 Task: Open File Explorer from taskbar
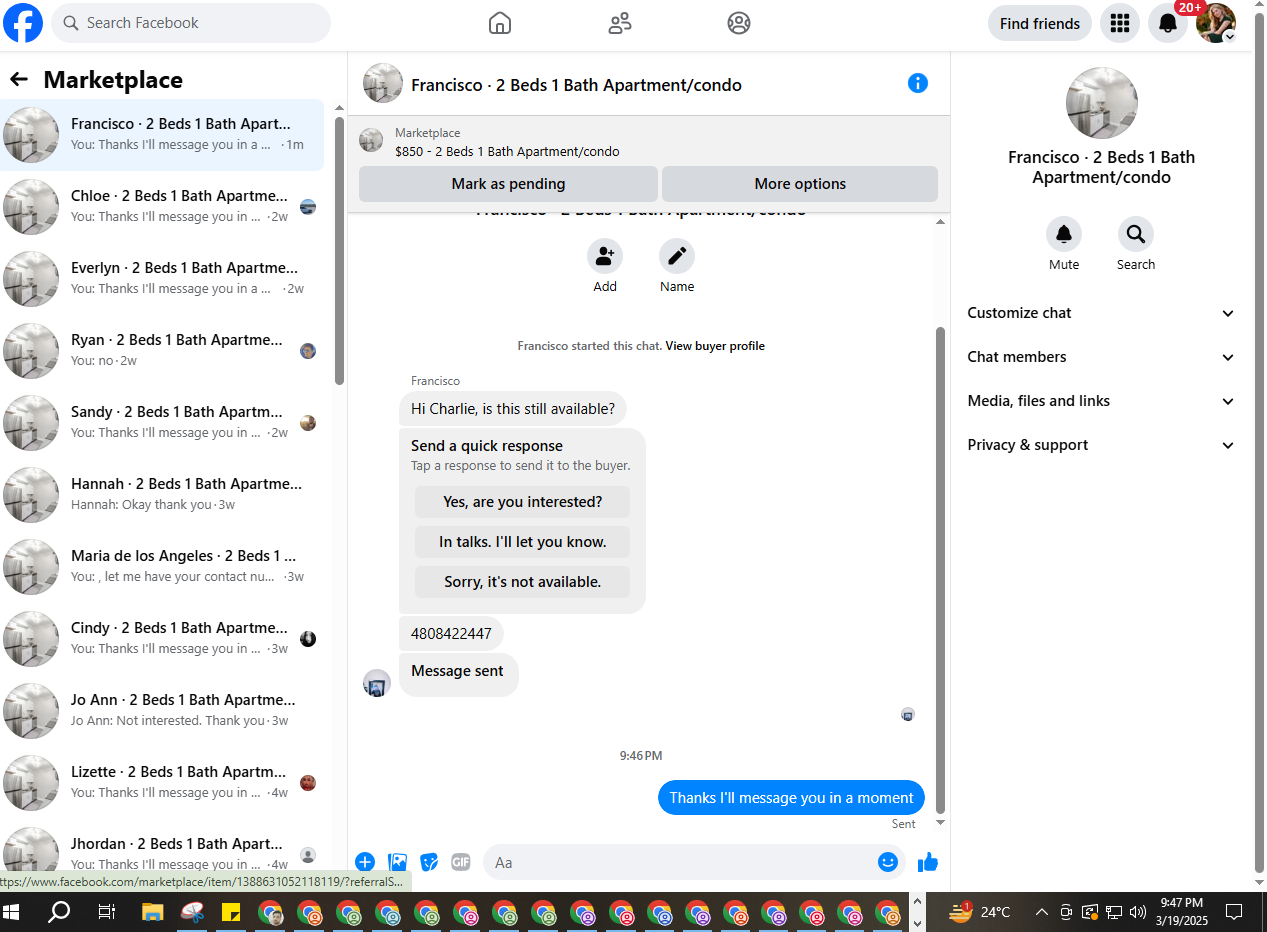point(152,912)
